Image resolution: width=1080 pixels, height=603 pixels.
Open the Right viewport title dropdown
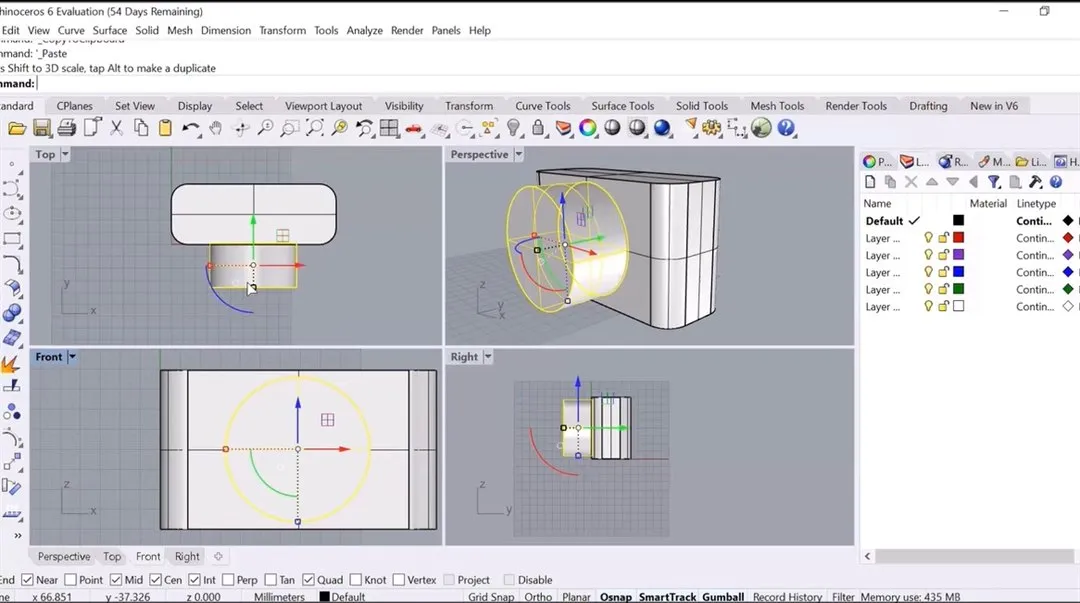point(489,356)
